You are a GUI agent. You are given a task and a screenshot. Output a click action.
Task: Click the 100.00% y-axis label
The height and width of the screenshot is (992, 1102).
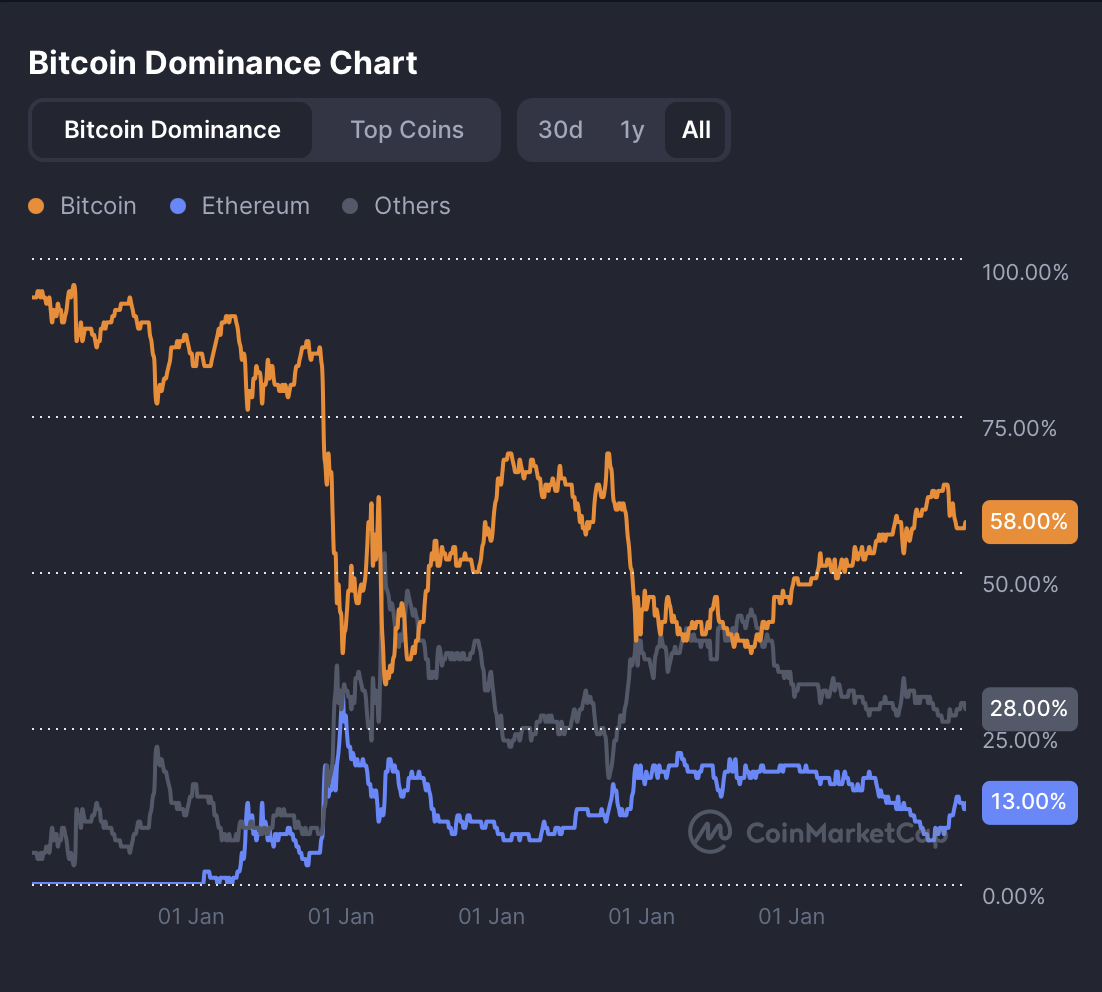(1025, 272)
